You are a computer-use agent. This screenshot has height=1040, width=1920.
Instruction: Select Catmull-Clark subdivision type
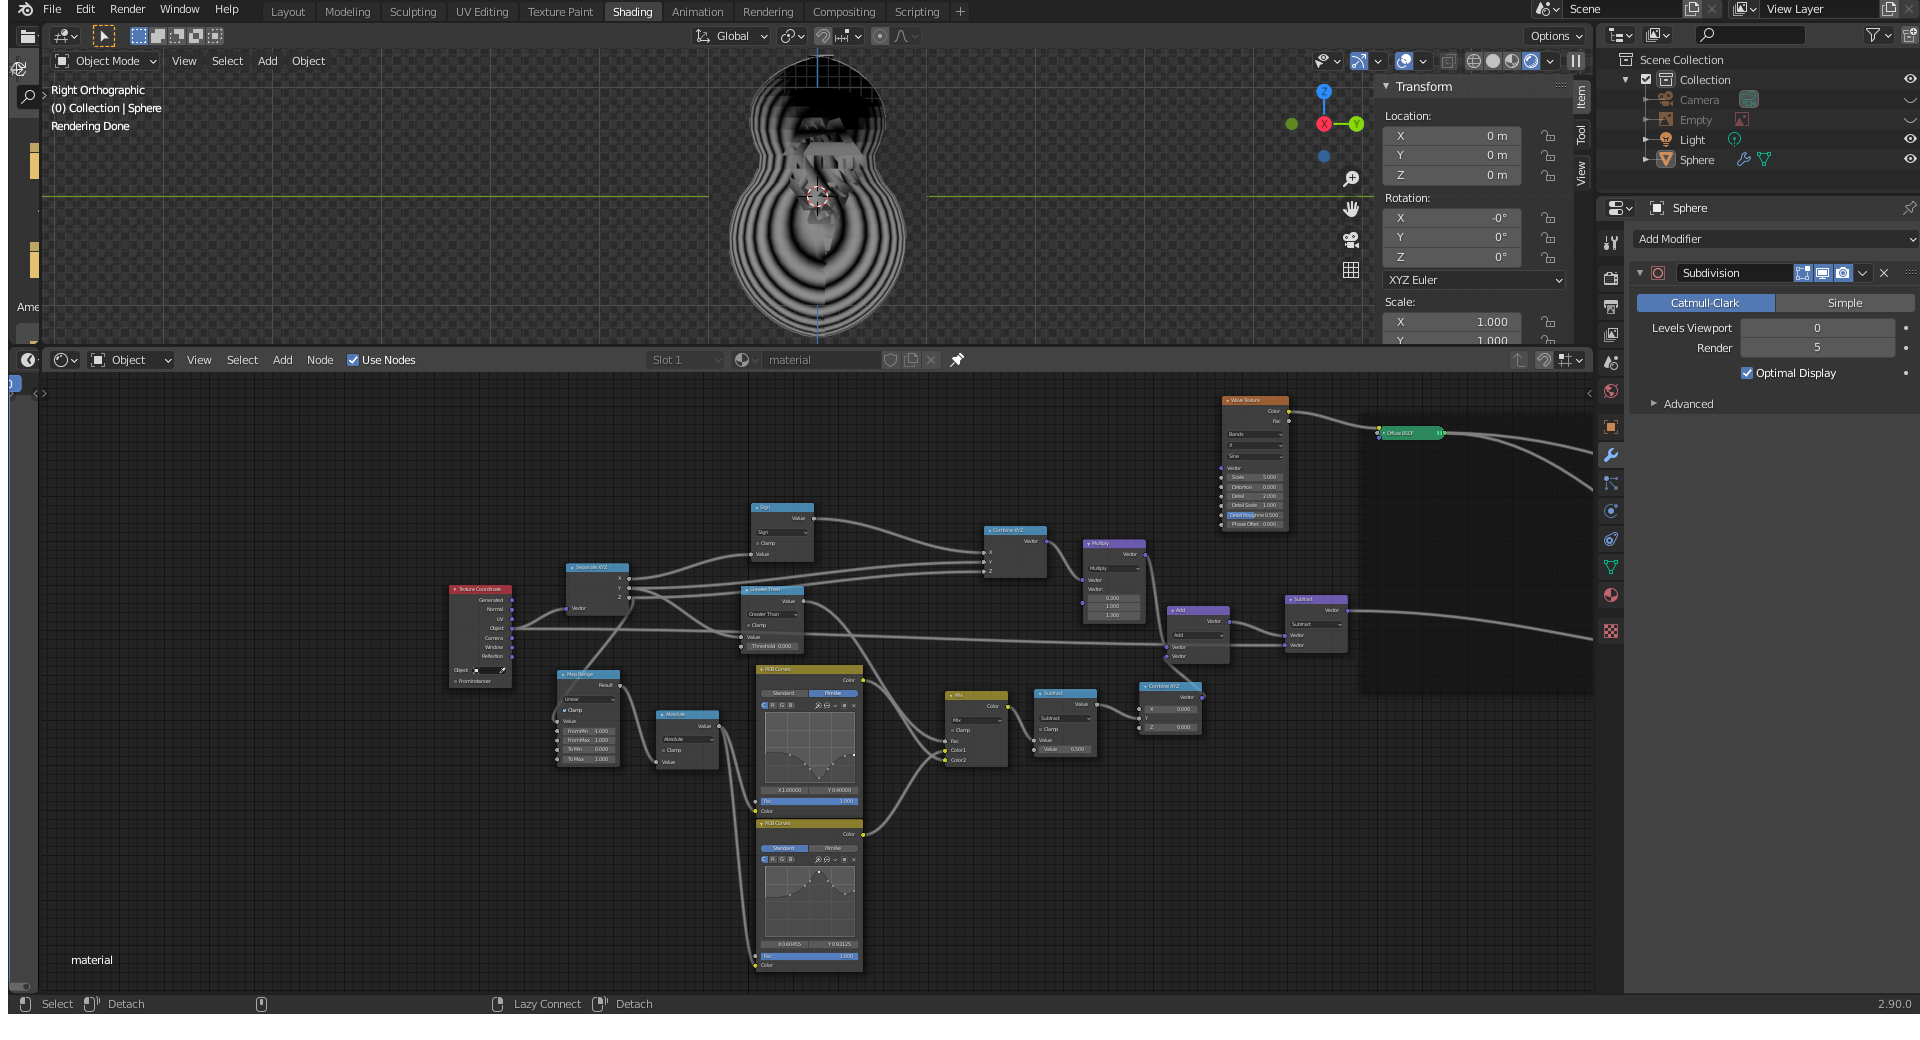point(1705,303)
